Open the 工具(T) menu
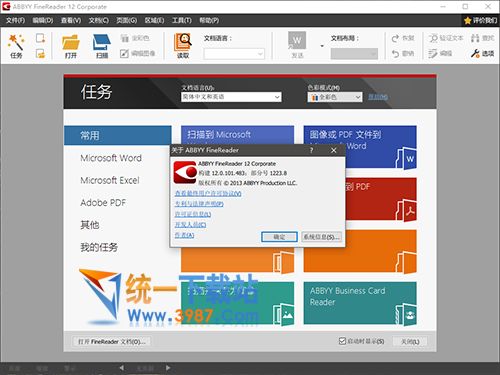The image size is (500, 375). click(x=182, y=20)
